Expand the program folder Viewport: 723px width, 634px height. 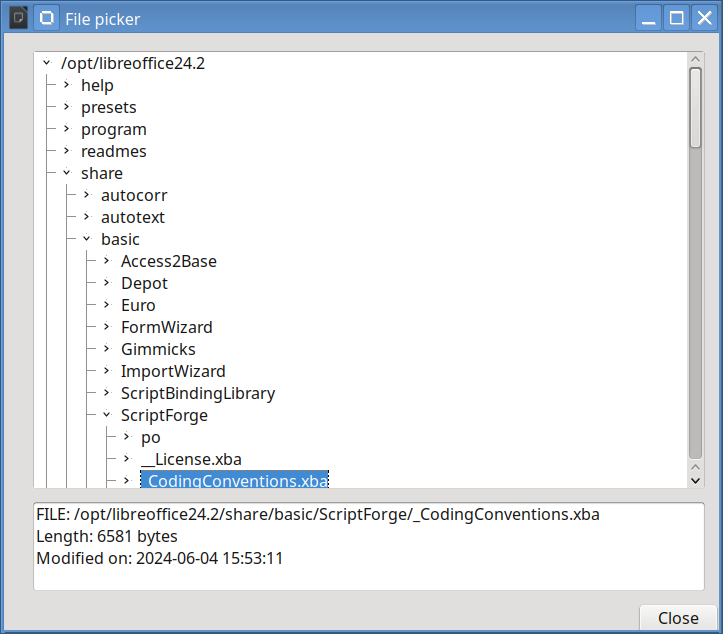point(67,129)
